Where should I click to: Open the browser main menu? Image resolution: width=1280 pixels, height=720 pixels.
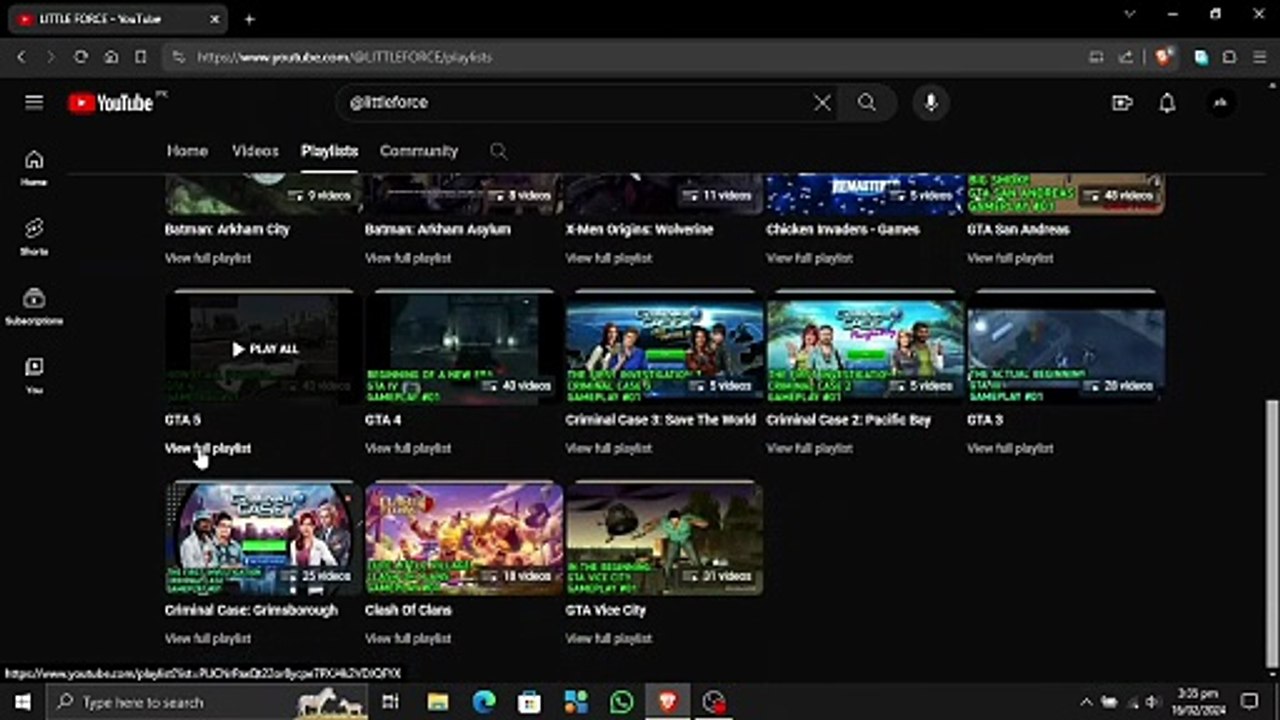(x=1258, y=57)
